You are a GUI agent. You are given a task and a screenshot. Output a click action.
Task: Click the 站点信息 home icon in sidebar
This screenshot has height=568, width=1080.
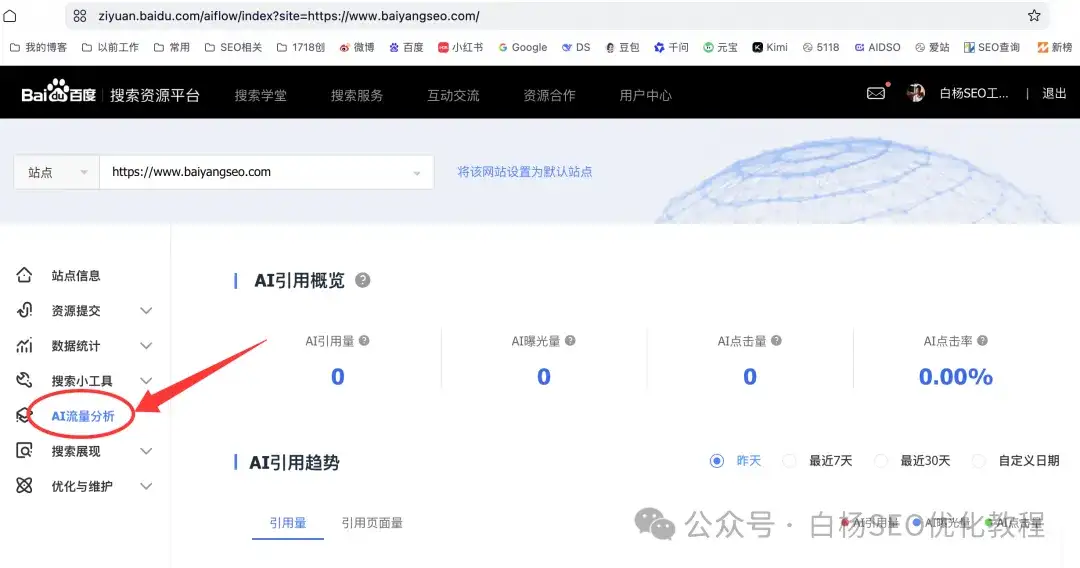click(24, 275)
